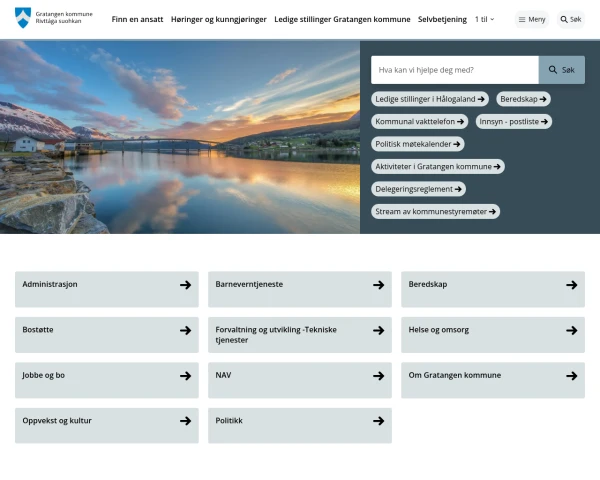Click arrow icon on Barneverntjeneste card
Screen dimensions: 600x480
378,285
